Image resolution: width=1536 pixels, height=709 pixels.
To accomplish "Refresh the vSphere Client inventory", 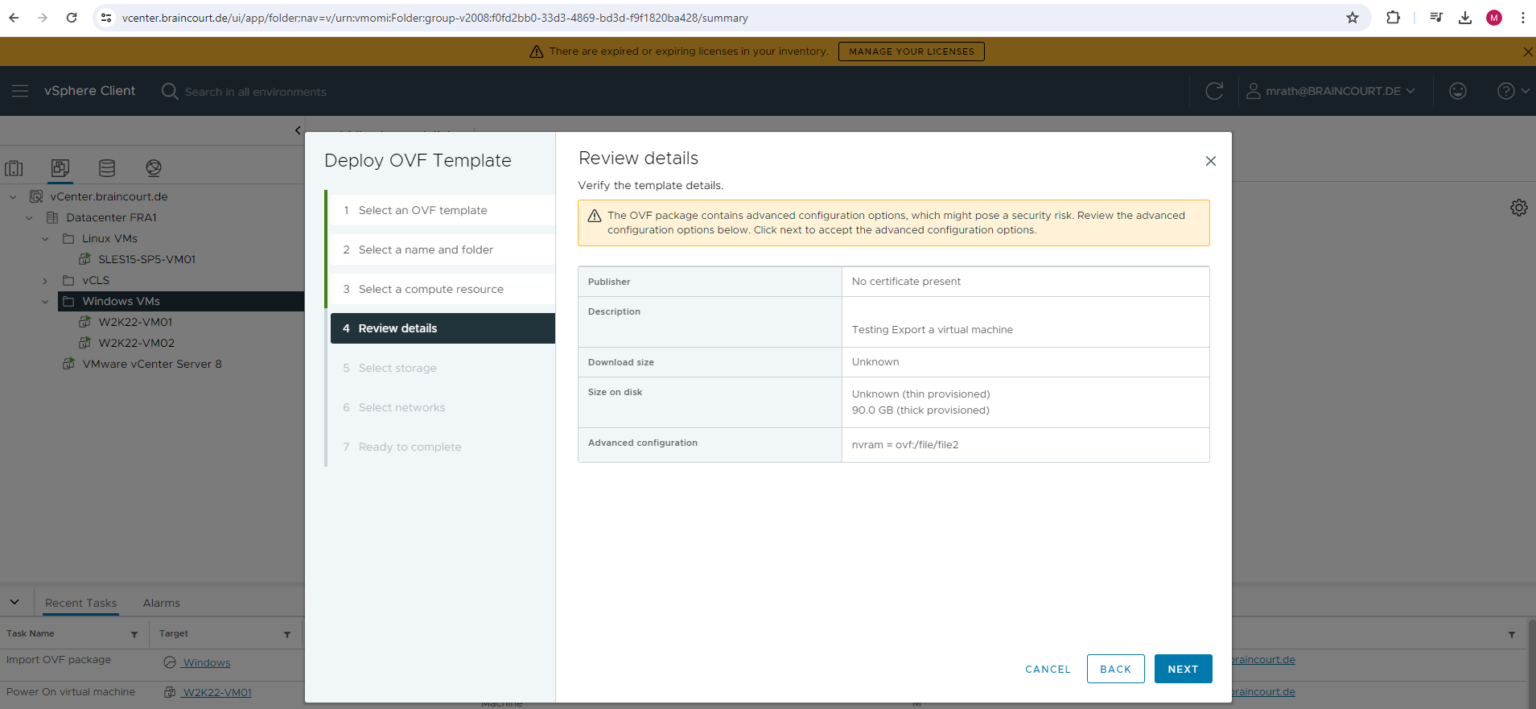I will tap(1213, 91).
